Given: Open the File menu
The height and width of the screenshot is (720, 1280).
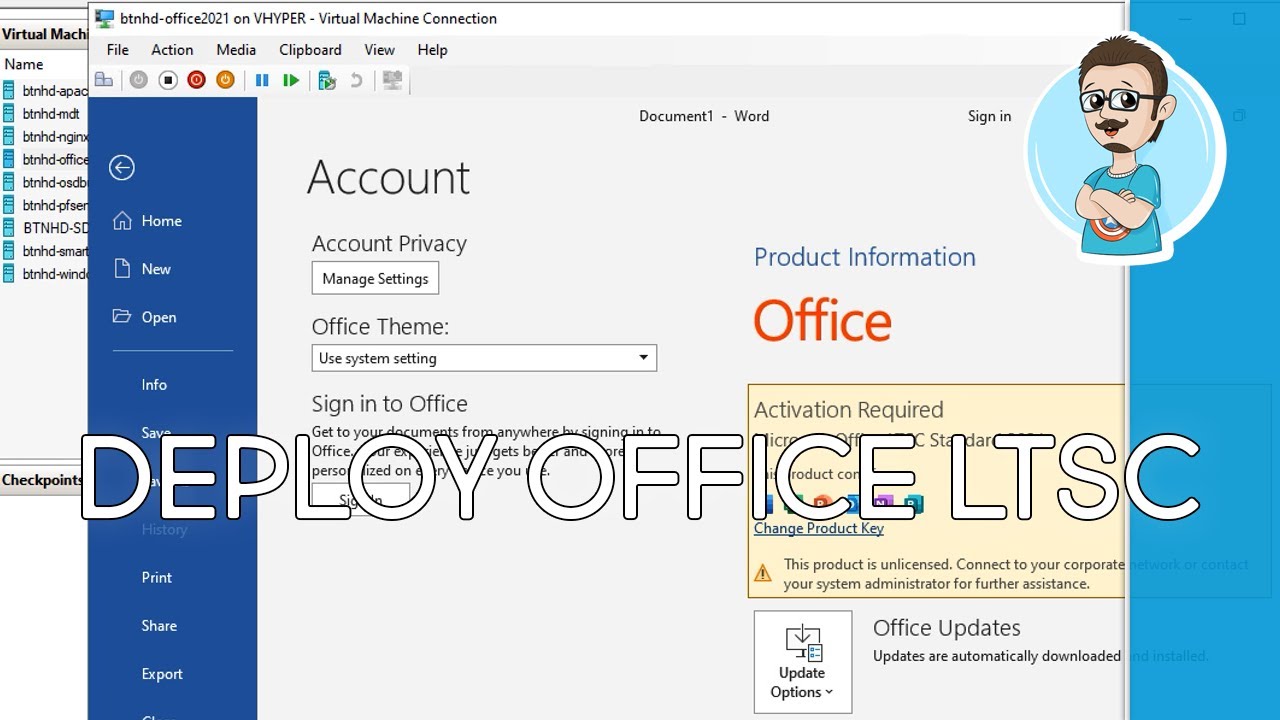Looking at the screenshot, I should [118, 49].
